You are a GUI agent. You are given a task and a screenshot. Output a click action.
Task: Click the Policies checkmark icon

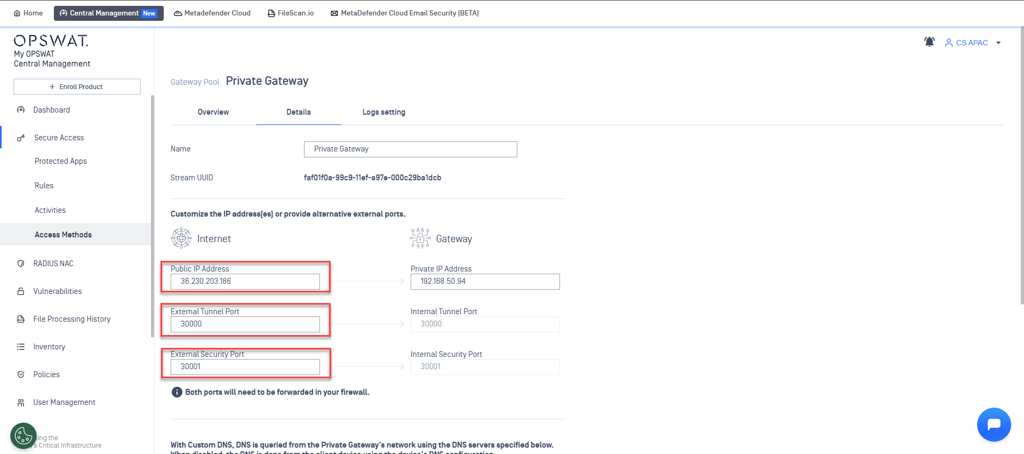(20, 374)
